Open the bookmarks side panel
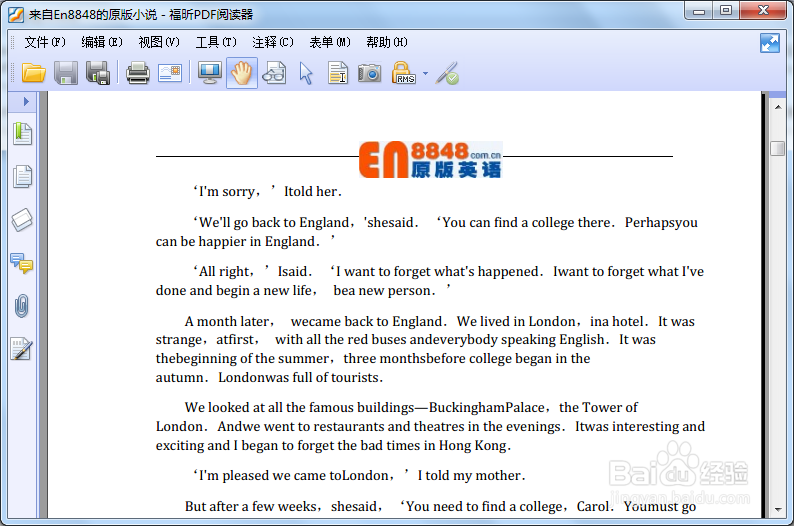The image size is (794, 526). (x=22, y=134)
